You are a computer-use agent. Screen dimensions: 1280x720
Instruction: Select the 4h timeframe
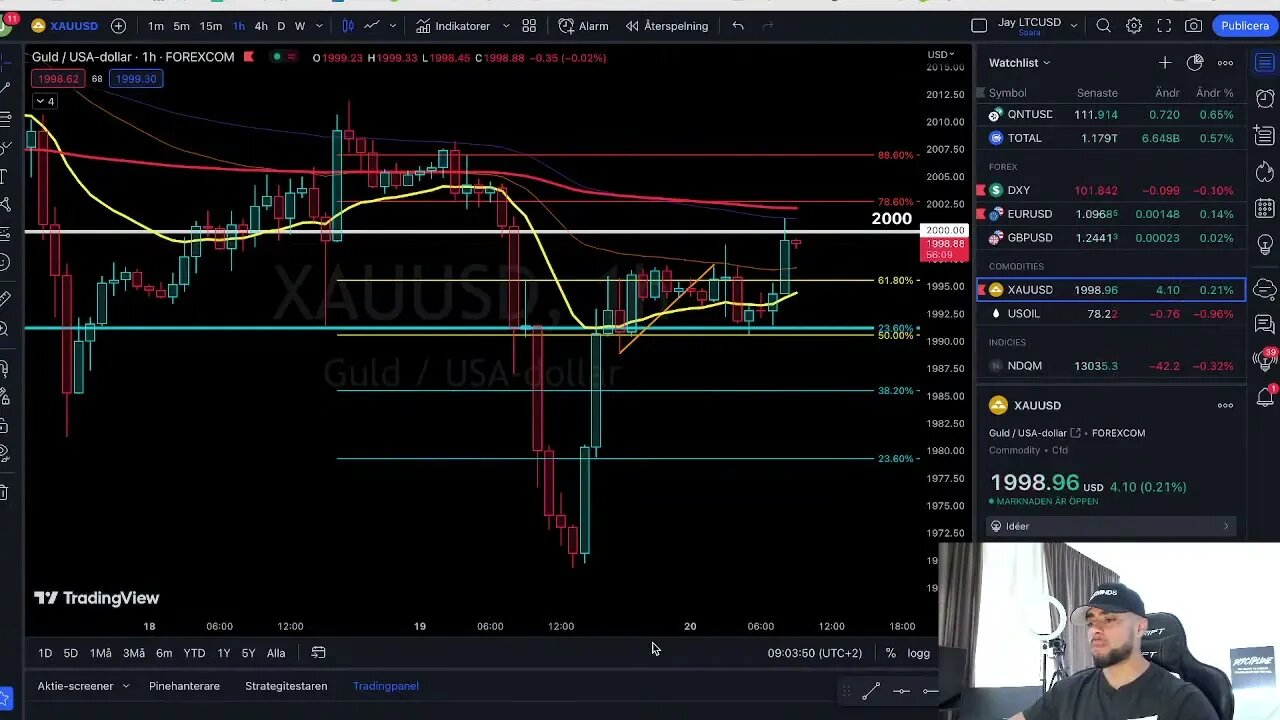coord(261,26)
